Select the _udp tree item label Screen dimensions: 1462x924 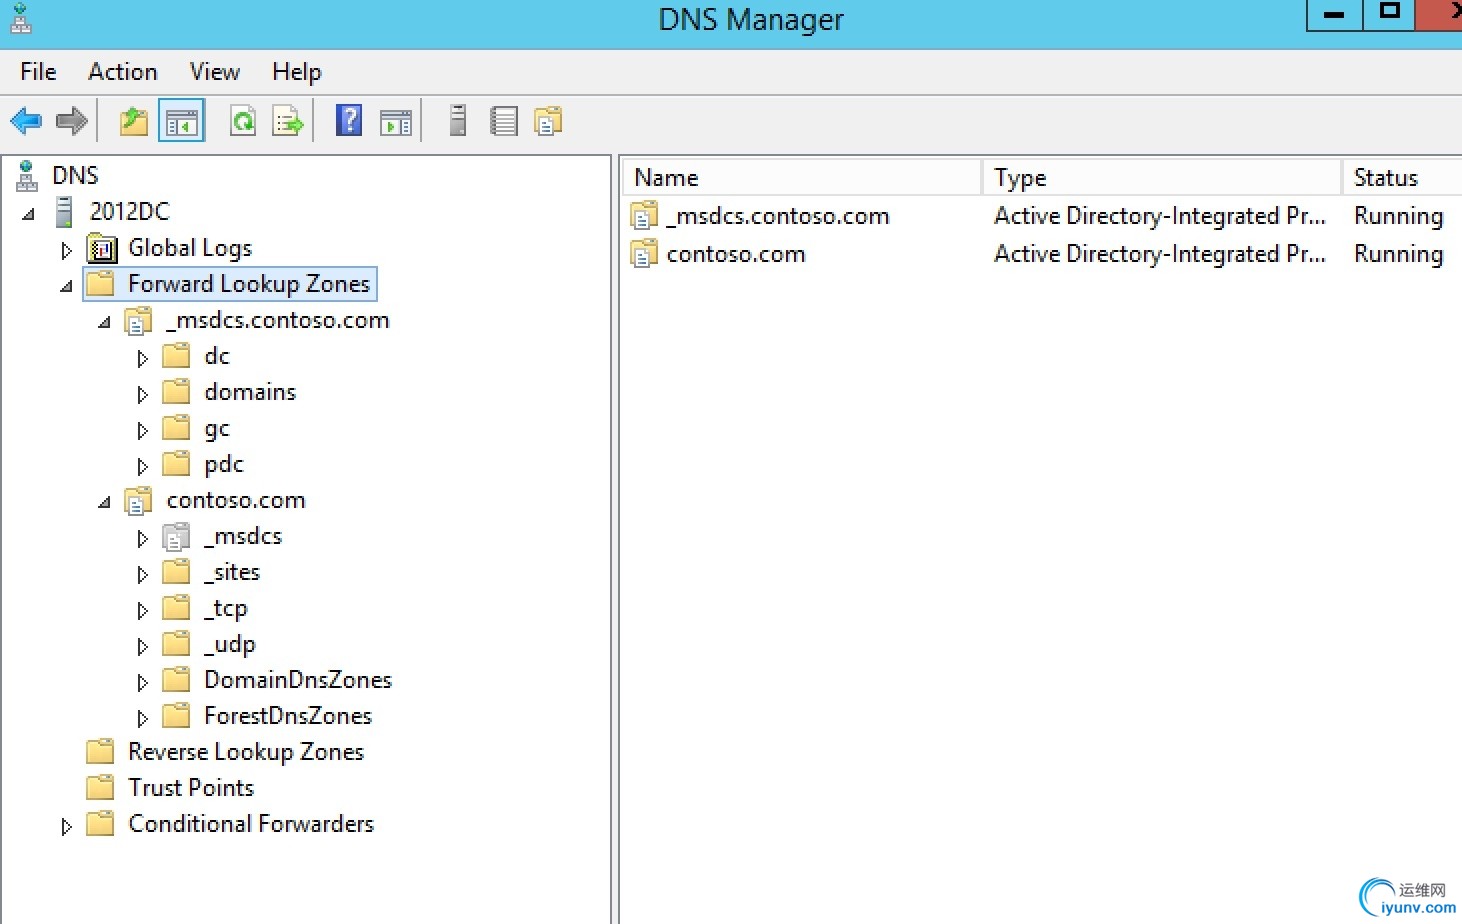tap(230, 644)
